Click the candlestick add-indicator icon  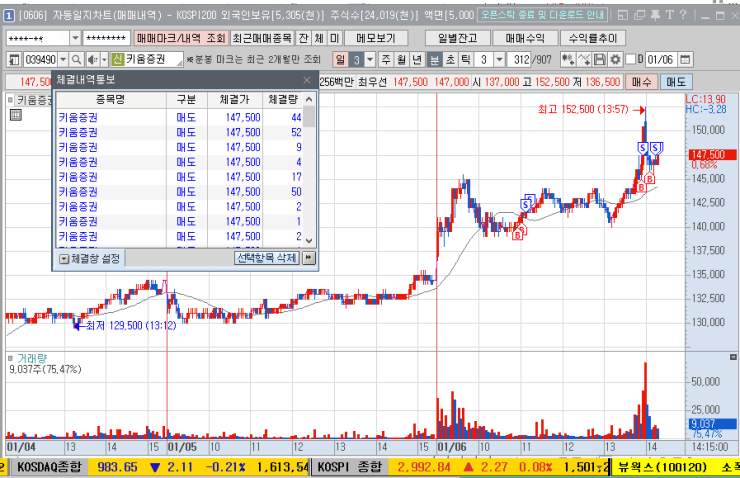568,59
